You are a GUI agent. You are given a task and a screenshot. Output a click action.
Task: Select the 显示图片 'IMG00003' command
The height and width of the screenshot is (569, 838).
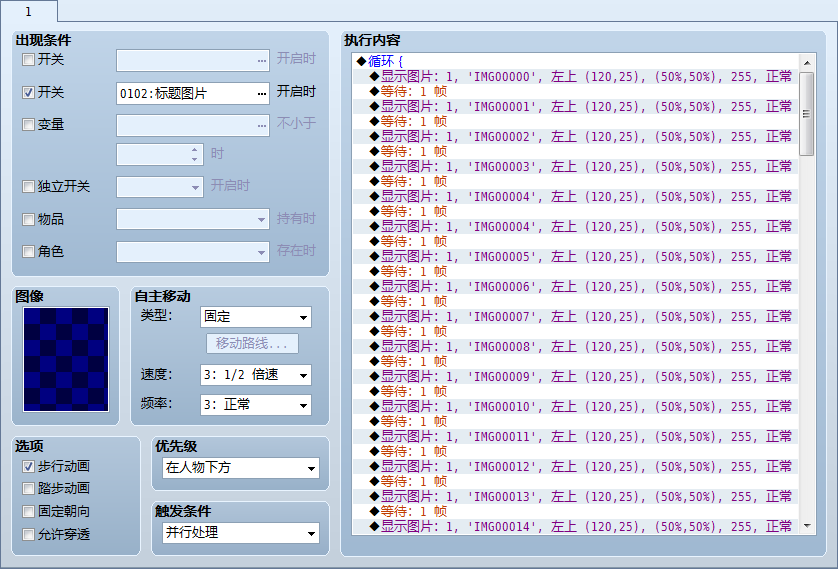(x=576, y=166)
